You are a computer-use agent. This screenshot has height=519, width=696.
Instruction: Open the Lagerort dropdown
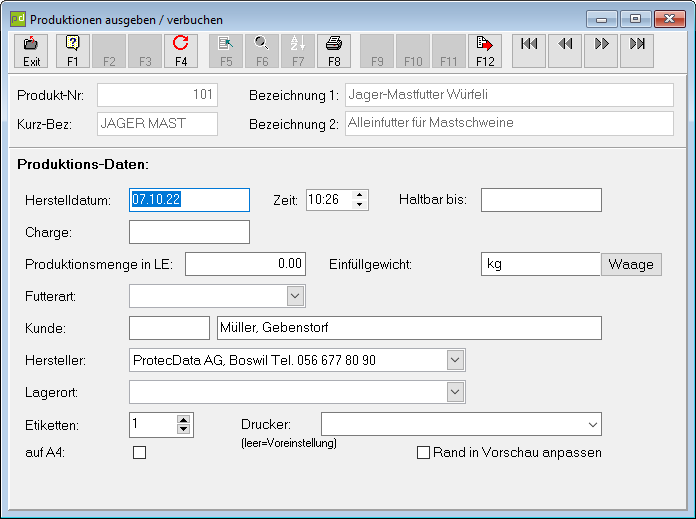tap(455, 392)
